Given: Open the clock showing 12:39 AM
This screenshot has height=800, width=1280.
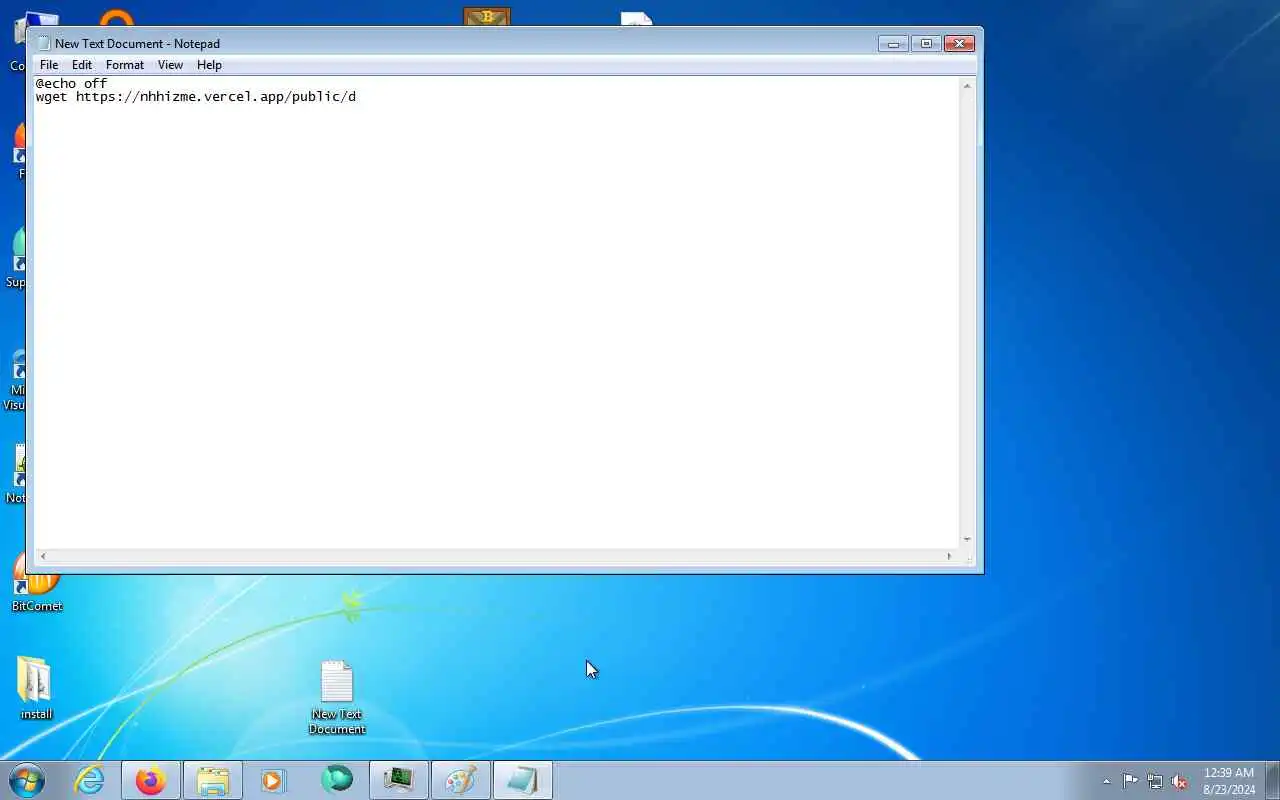Looking at the screenshot, I should click(1229, 781).
